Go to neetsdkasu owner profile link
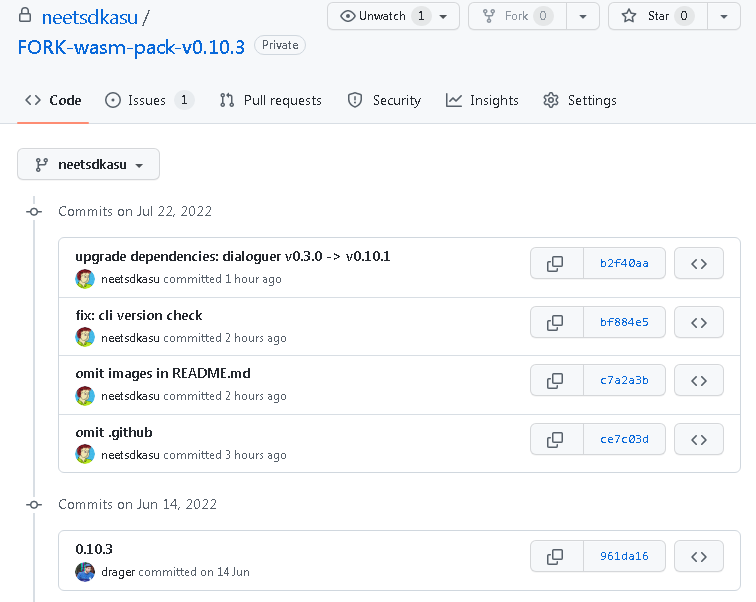Screen dimensions: 756x602 pyautogui.click(x=90, y=18)
